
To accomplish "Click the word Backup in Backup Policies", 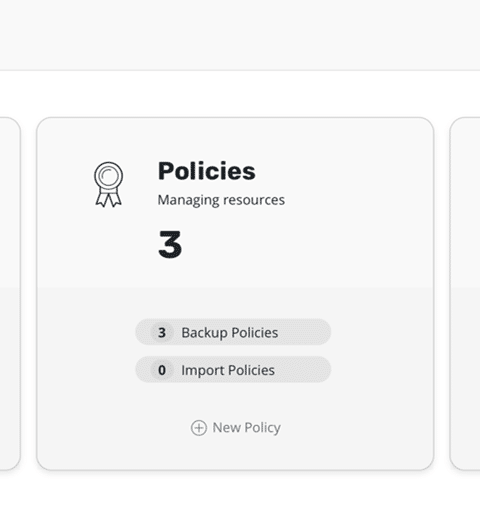I will (204, 333).
